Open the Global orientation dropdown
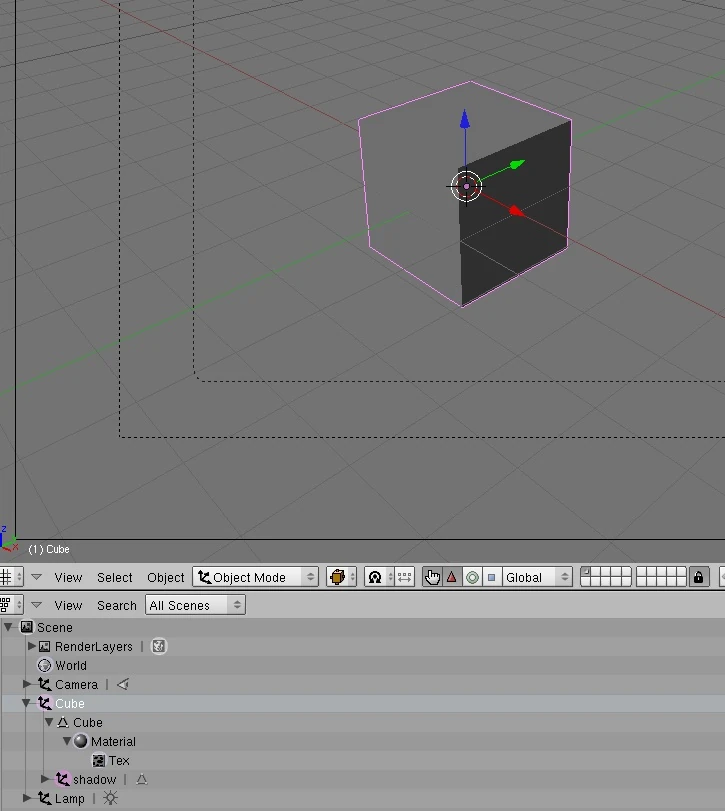 click(x=536, y=577)
